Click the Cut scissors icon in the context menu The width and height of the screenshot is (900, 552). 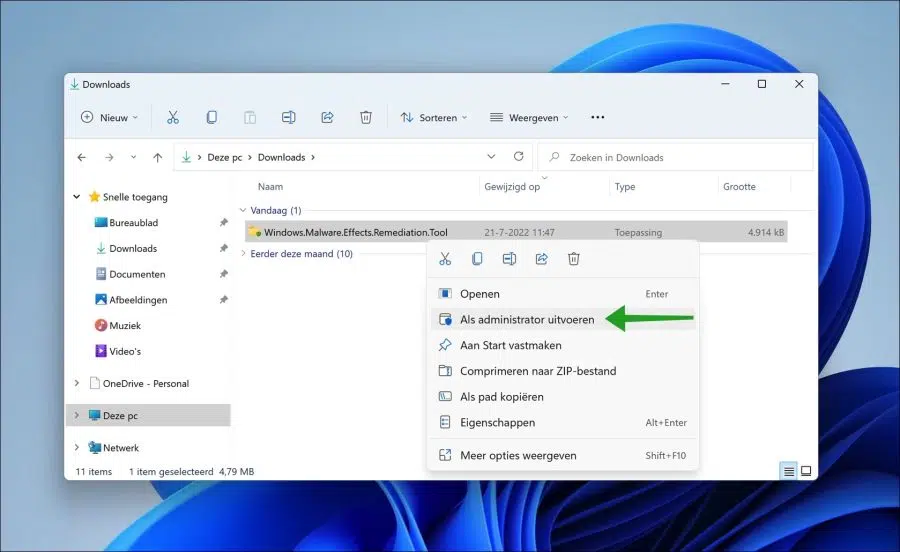point(445,259)
